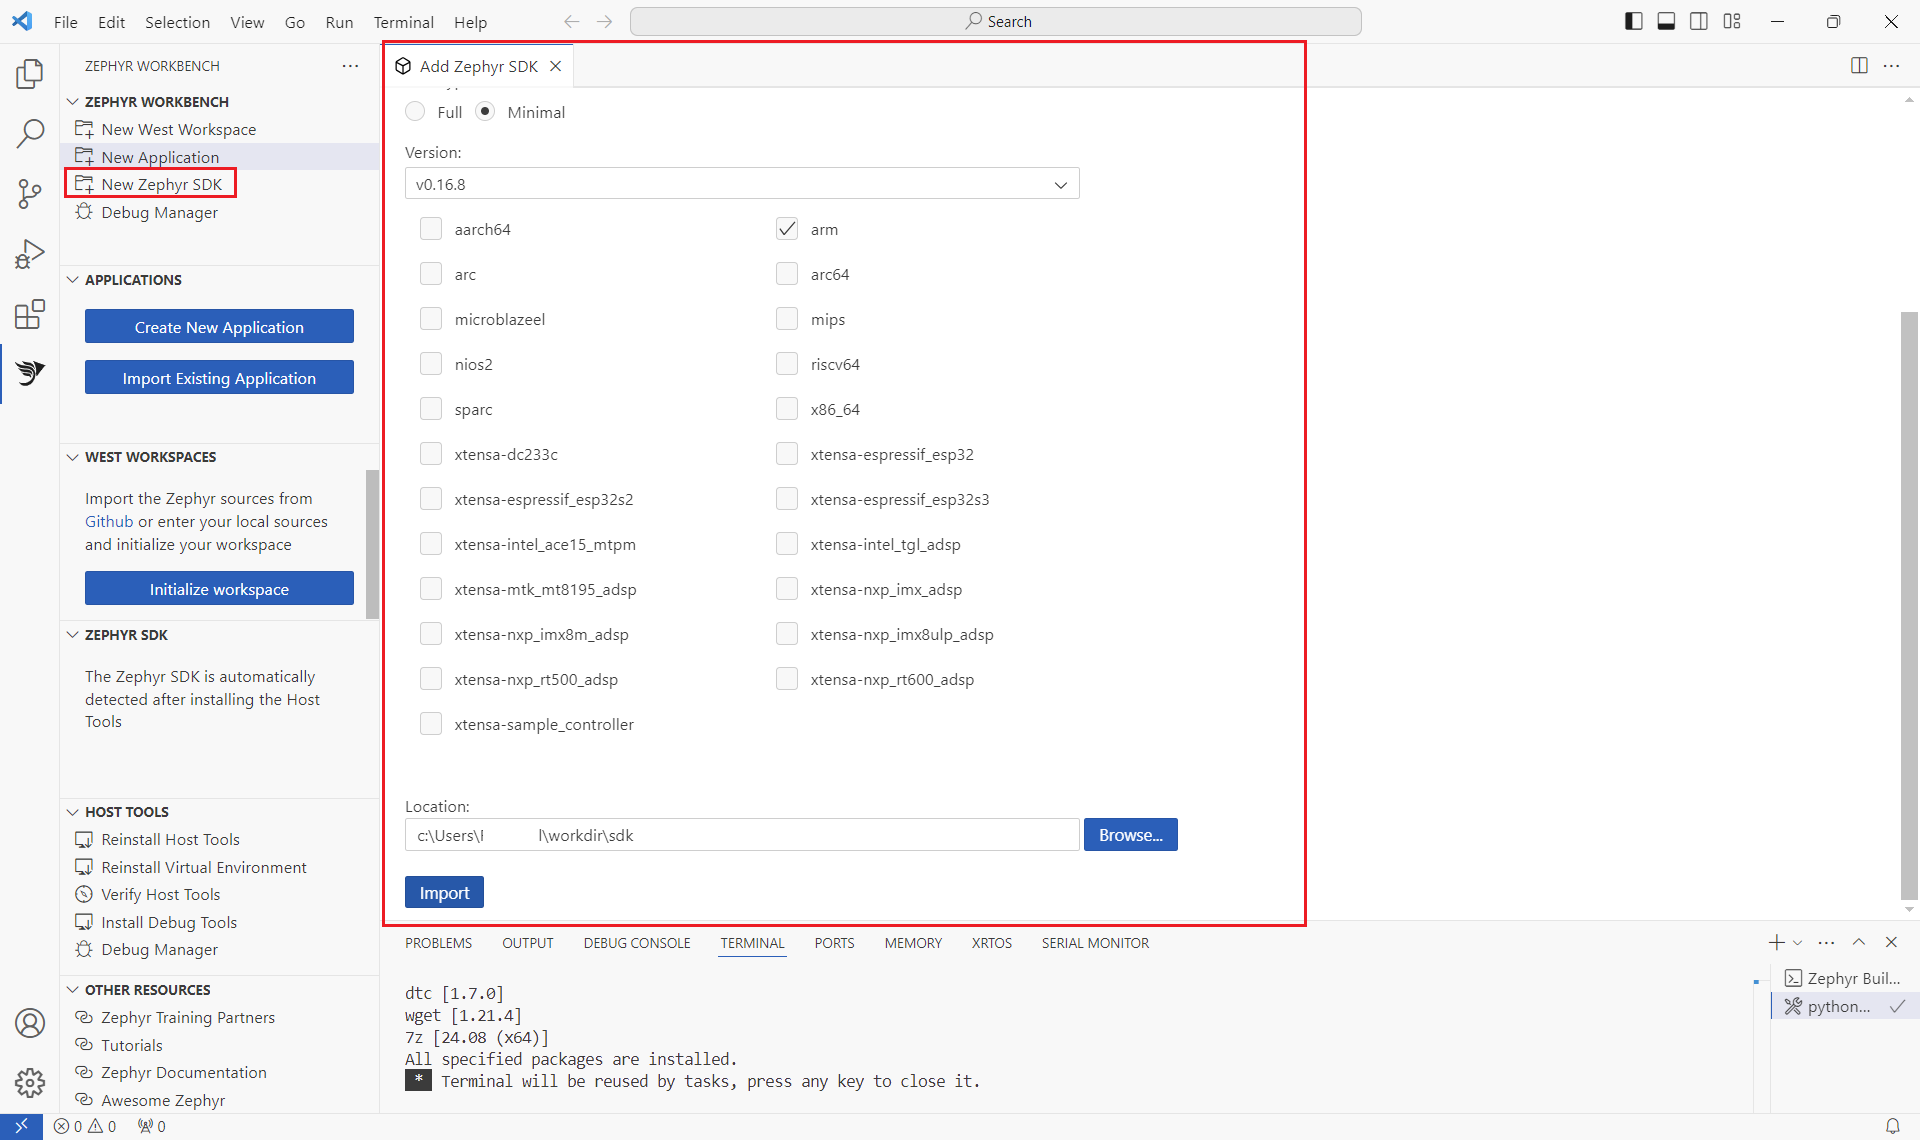Click the Debug Manager icon

click(x=87, y=212)
